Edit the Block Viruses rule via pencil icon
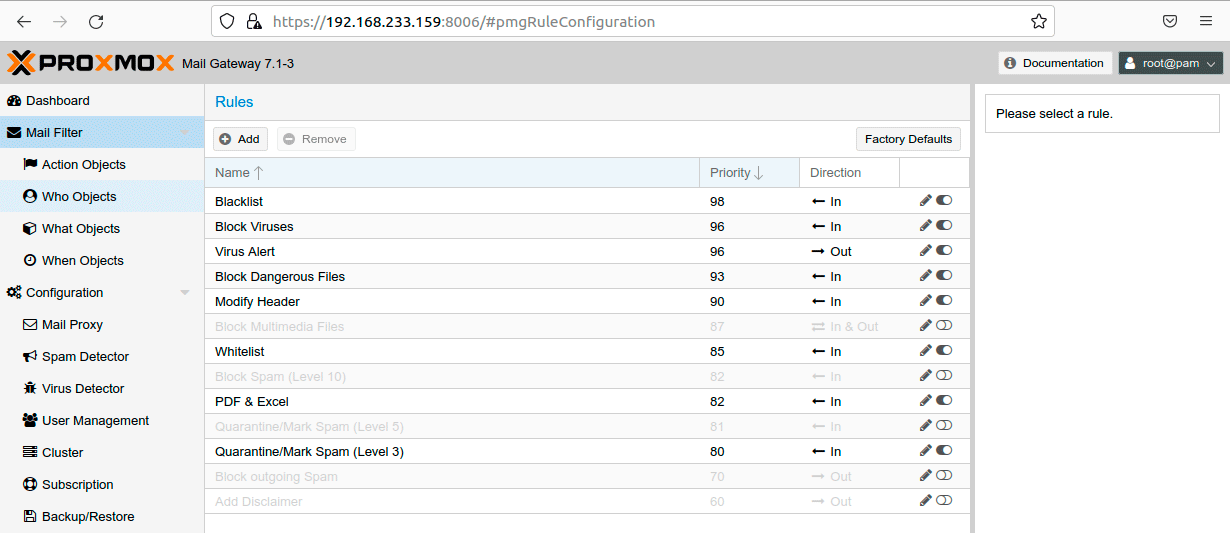The height and width of the screenshot is (533, 1230). (x=926, y=225)
